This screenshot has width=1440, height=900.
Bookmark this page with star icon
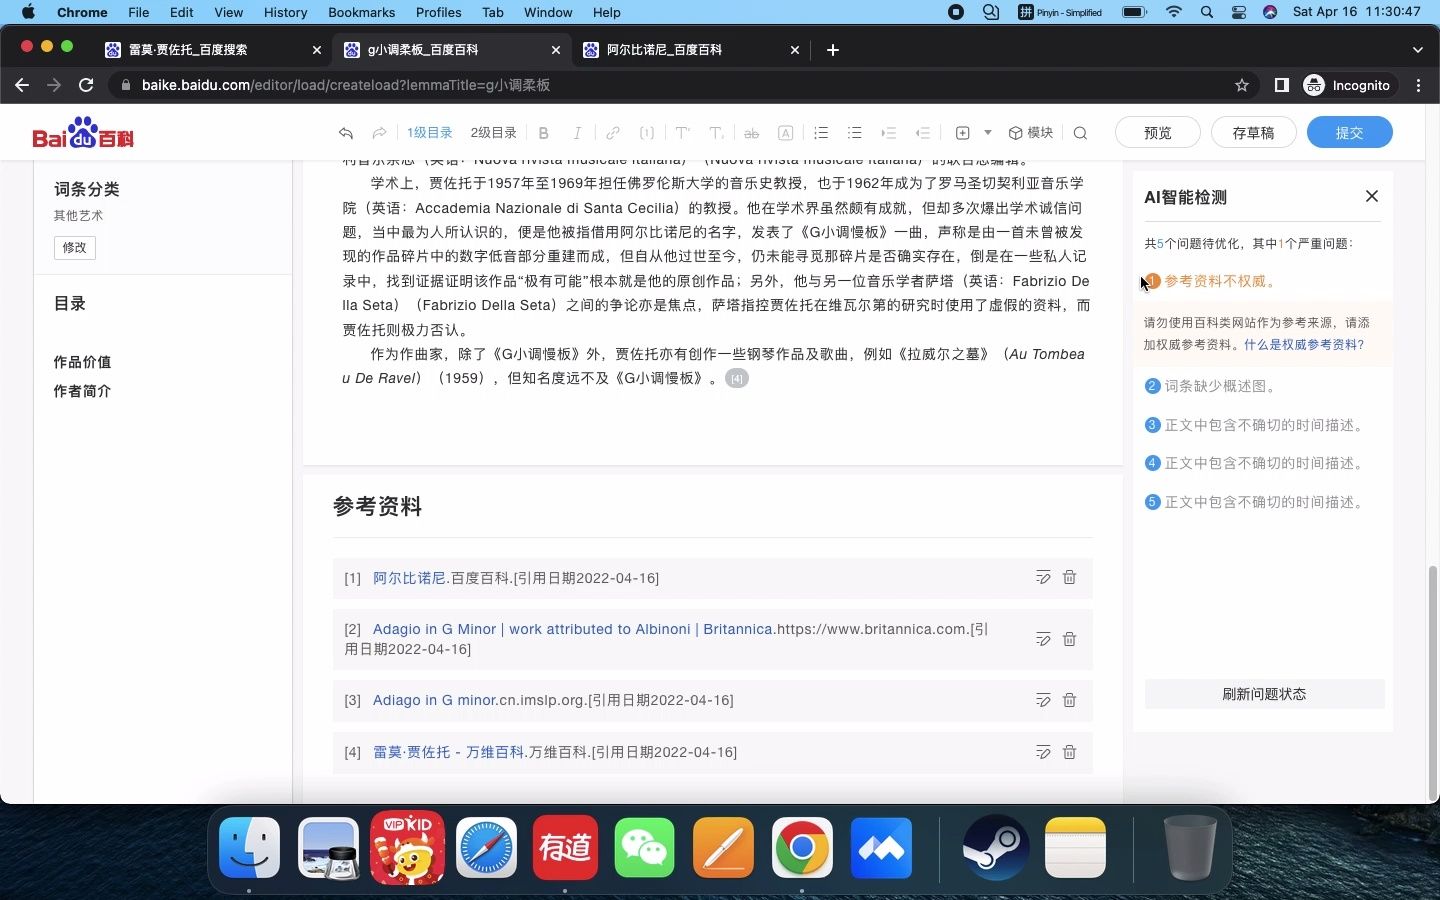[1242, 85]
